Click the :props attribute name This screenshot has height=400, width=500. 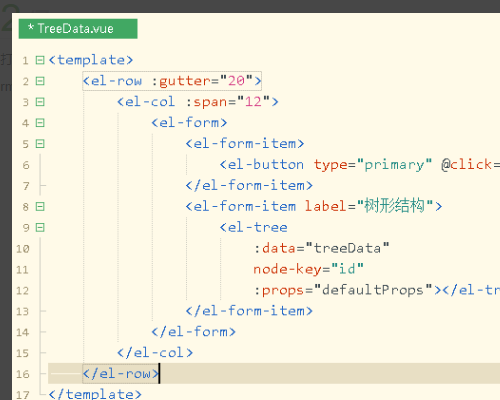pos(279,290)
